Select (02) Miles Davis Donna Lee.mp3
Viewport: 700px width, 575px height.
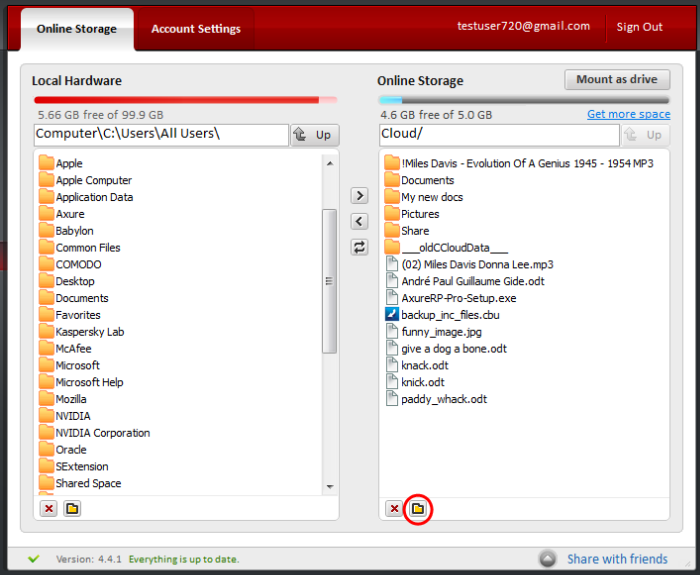(469, 264)
